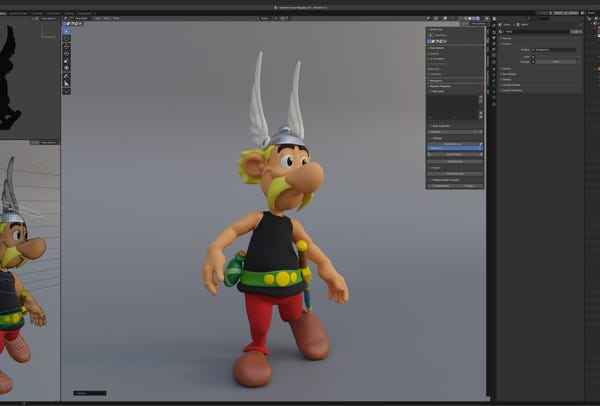
Task: Expand the Viewport Display panel
Action: point(511,85)
